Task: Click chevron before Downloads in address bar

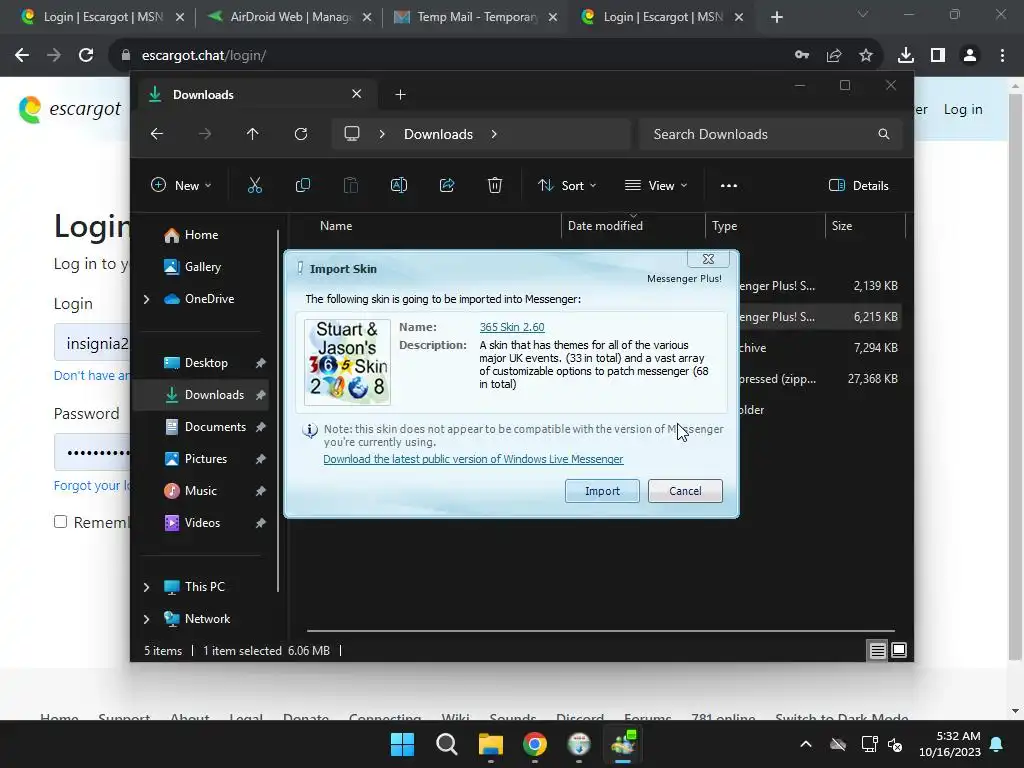Action: pos(382,134)
